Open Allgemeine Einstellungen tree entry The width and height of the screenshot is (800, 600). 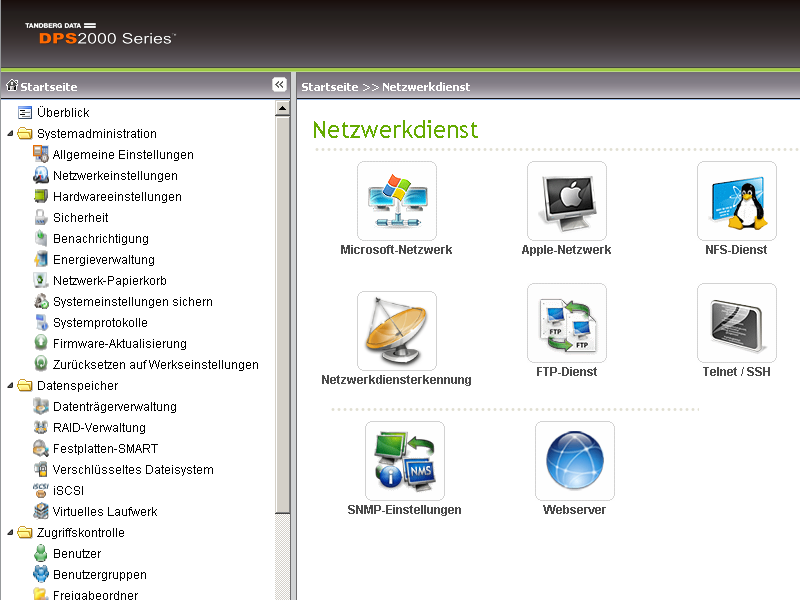123,155
